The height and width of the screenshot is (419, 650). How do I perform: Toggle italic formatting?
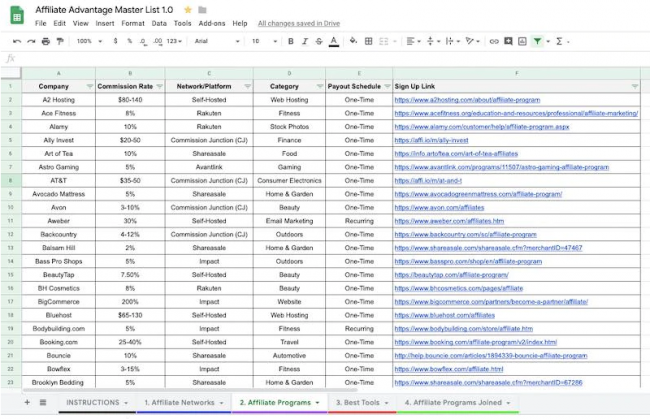pos(305,41)
